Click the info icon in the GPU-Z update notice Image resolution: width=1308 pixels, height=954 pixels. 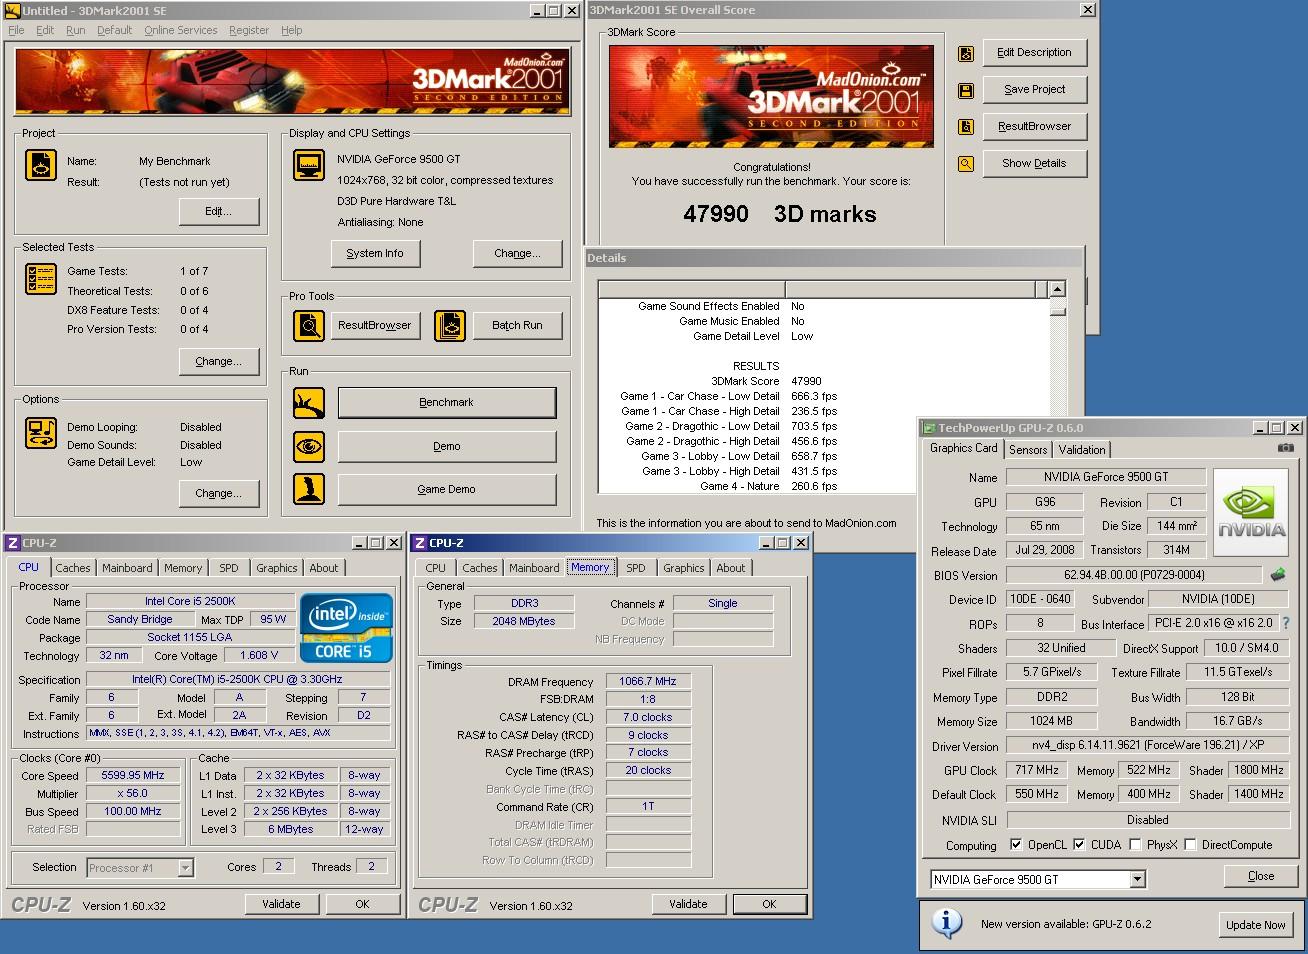[x=946, y=923]
